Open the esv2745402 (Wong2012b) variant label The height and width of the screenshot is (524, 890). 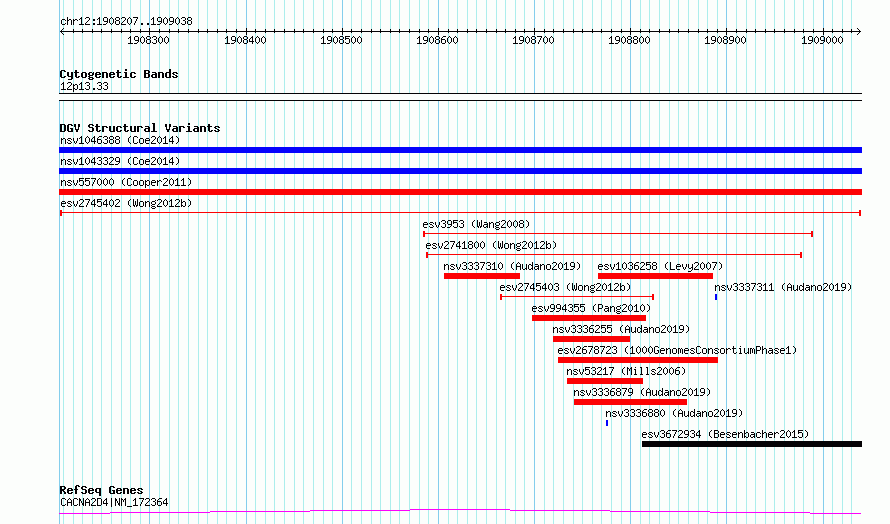[x=126, y=203]
